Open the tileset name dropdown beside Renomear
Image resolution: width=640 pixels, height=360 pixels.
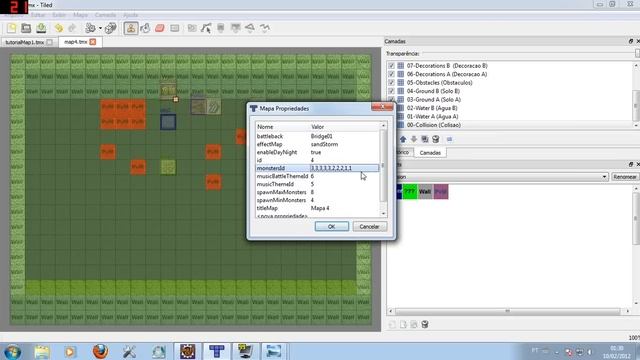tap(604, 177)
